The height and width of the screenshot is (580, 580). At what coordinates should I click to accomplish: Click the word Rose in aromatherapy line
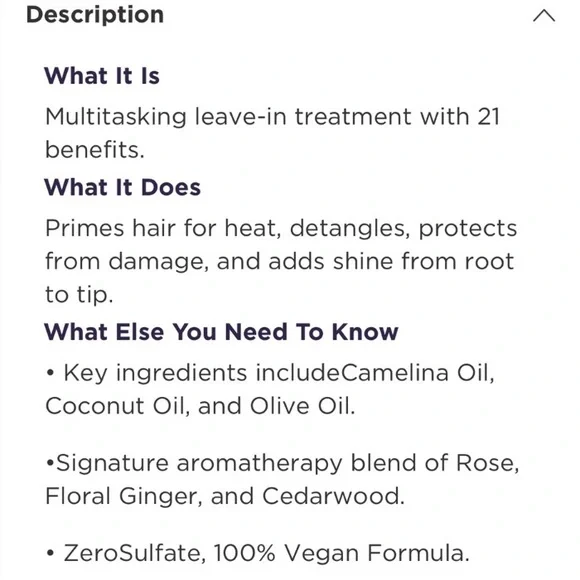tap(488, 463)
